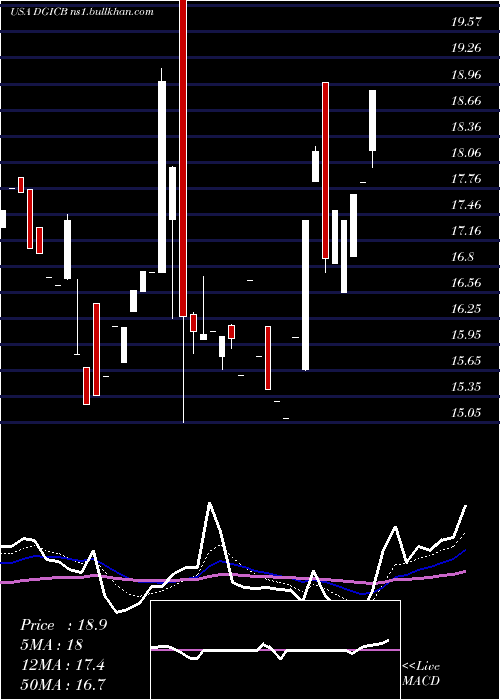Click the 18.66 price axis label
Image resolution: width=500 pixels, height=700 pixels.
click(x=467, y=100)
